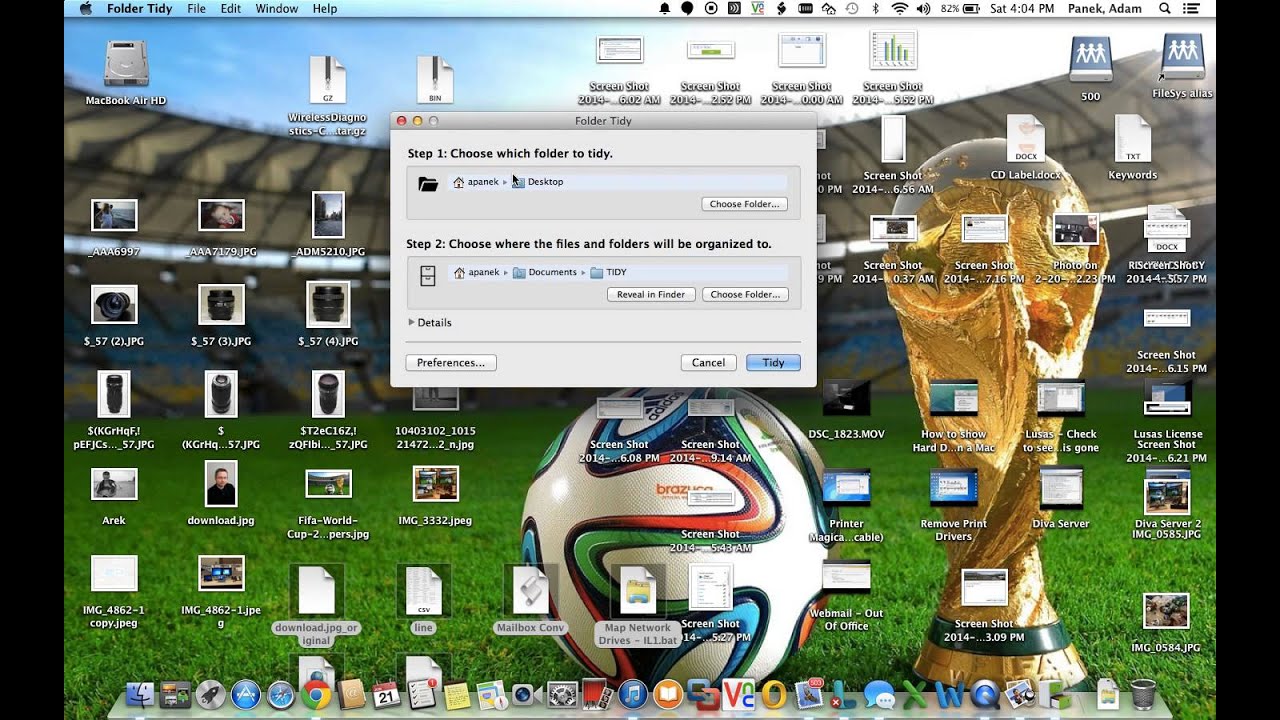Screen dimensions: 1280x720
Task: Select _AAA6997 photo thumbnail
Action: click(114, 215)
